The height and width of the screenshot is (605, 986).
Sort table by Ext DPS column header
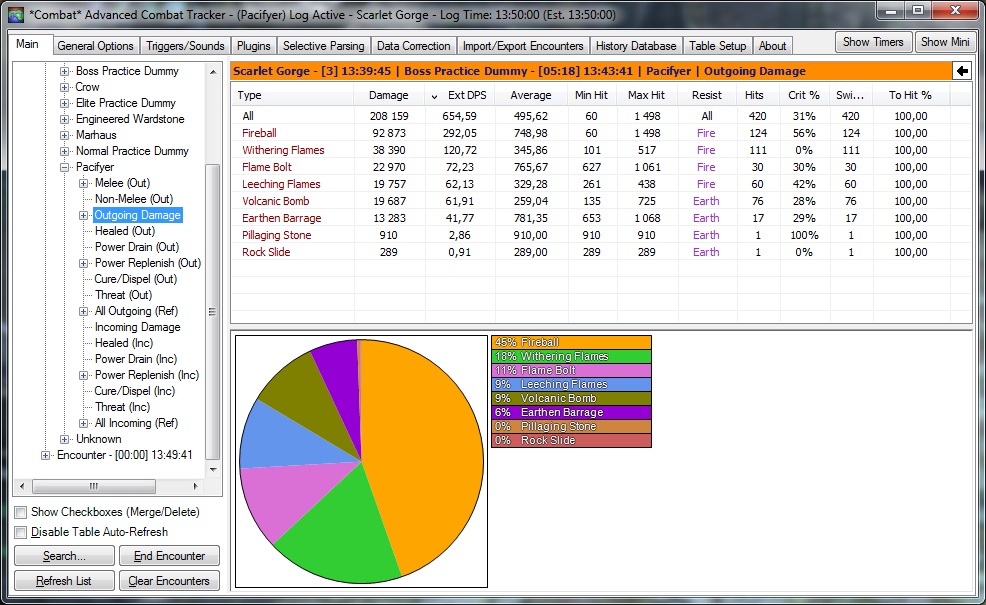[x=460, y=96]
